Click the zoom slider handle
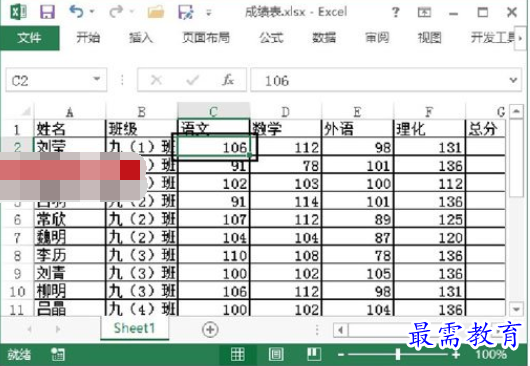The image size is (530, 366). coord(398,354)
